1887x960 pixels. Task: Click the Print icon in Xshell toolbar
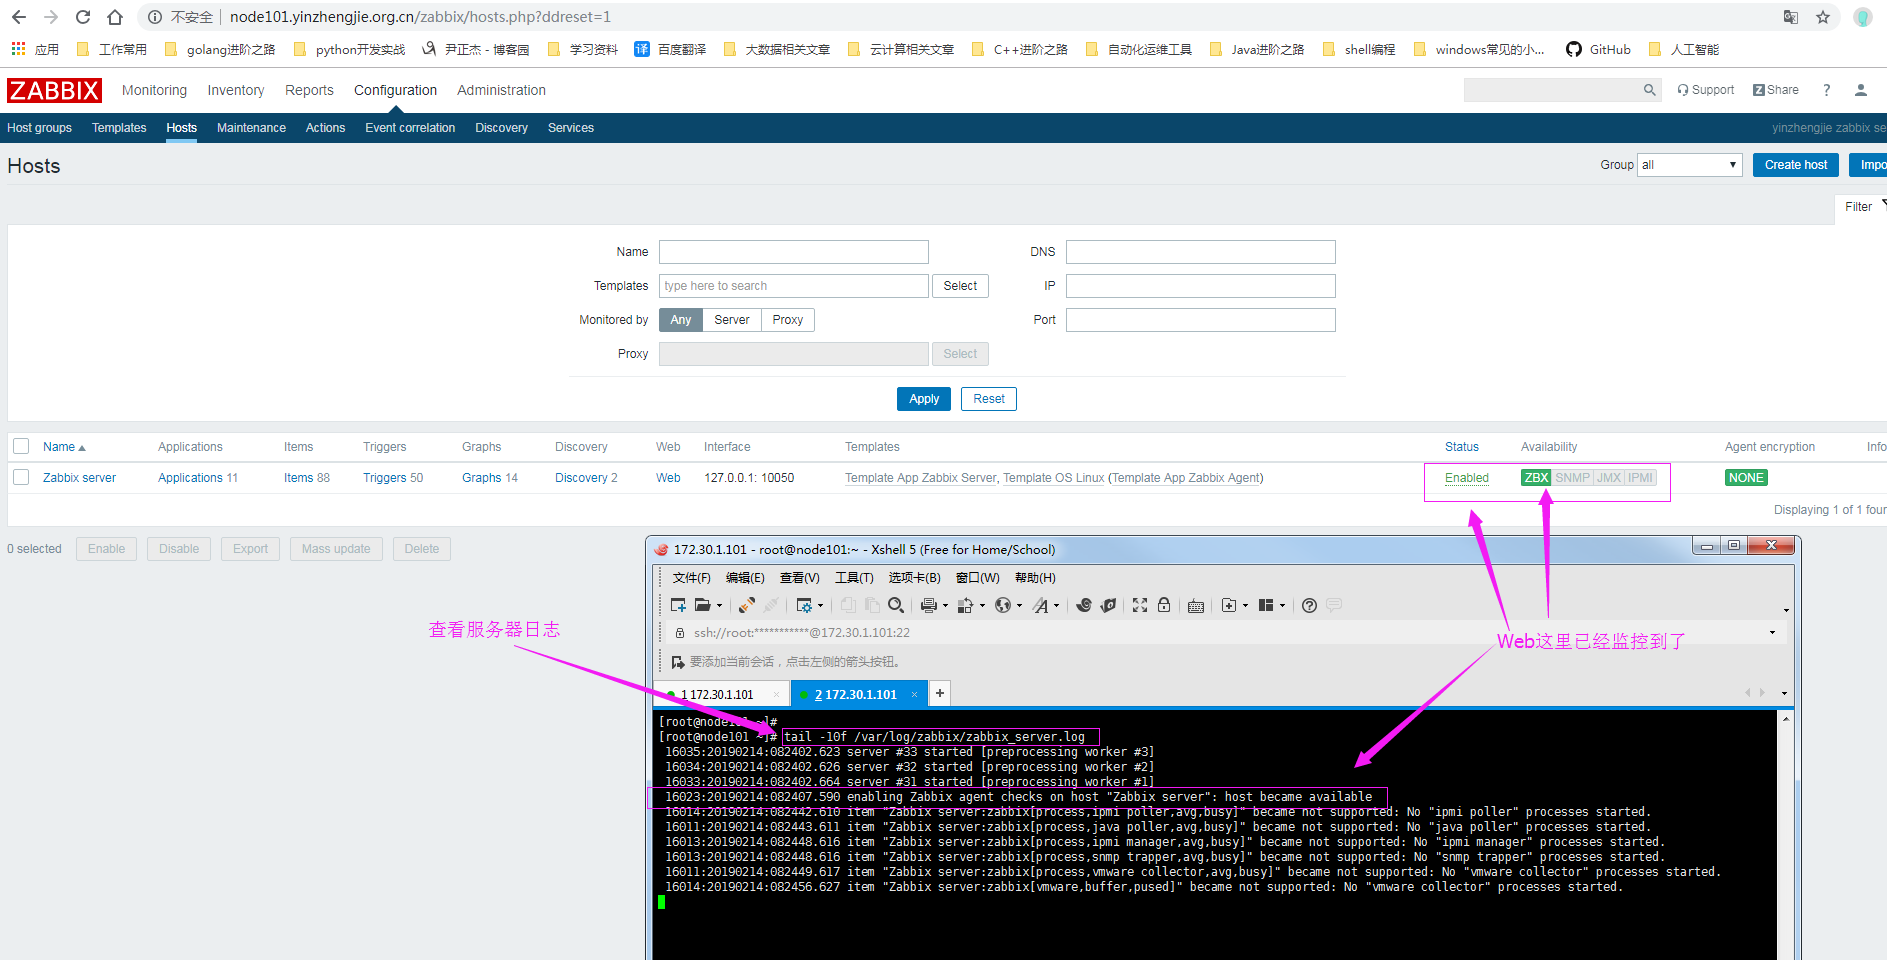click(929, 605)
